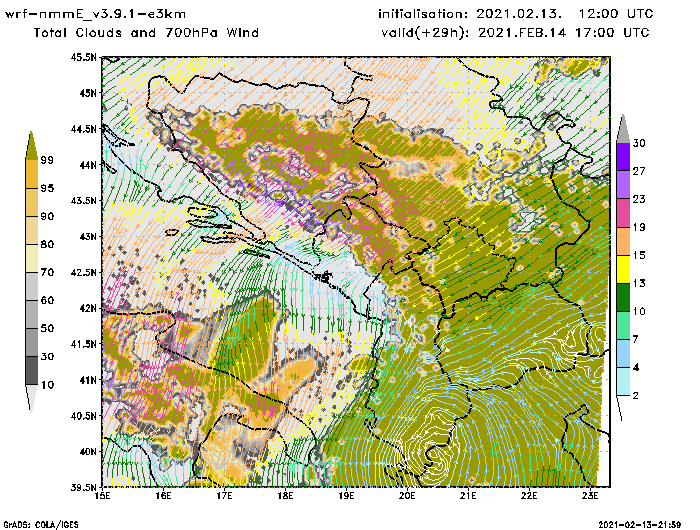Screen dimensions: 700x530
Task: Click the 50-60 gray cloud legend swatch
Action: click(32, 314)
